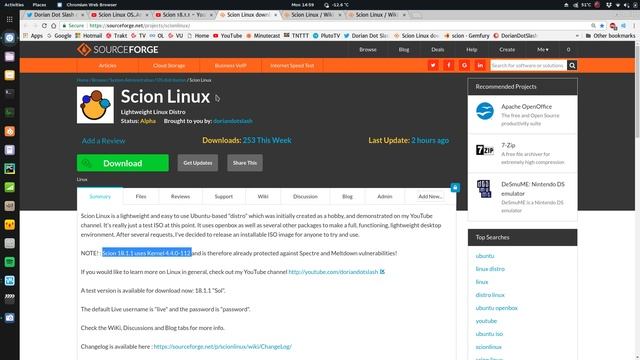This screenshot has height=360, width=640.
Task: Bookmark this page with the star icon
Action: coord(602,25)
